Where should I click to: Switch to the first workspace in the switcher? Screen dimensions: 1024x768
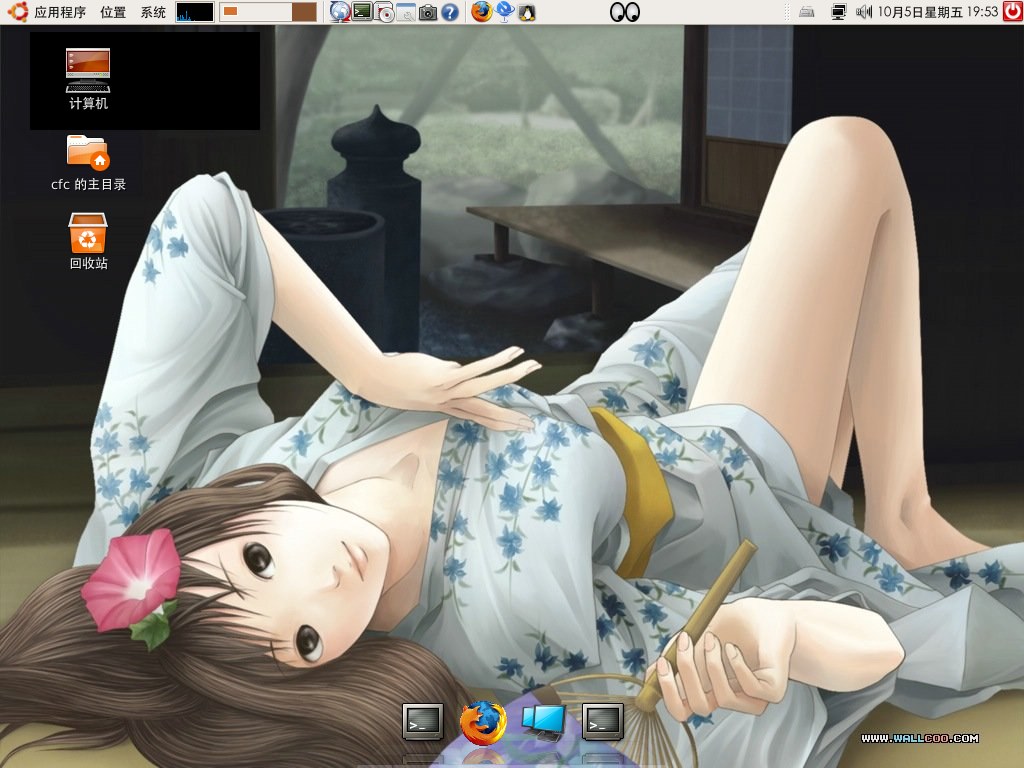[255, 12]
